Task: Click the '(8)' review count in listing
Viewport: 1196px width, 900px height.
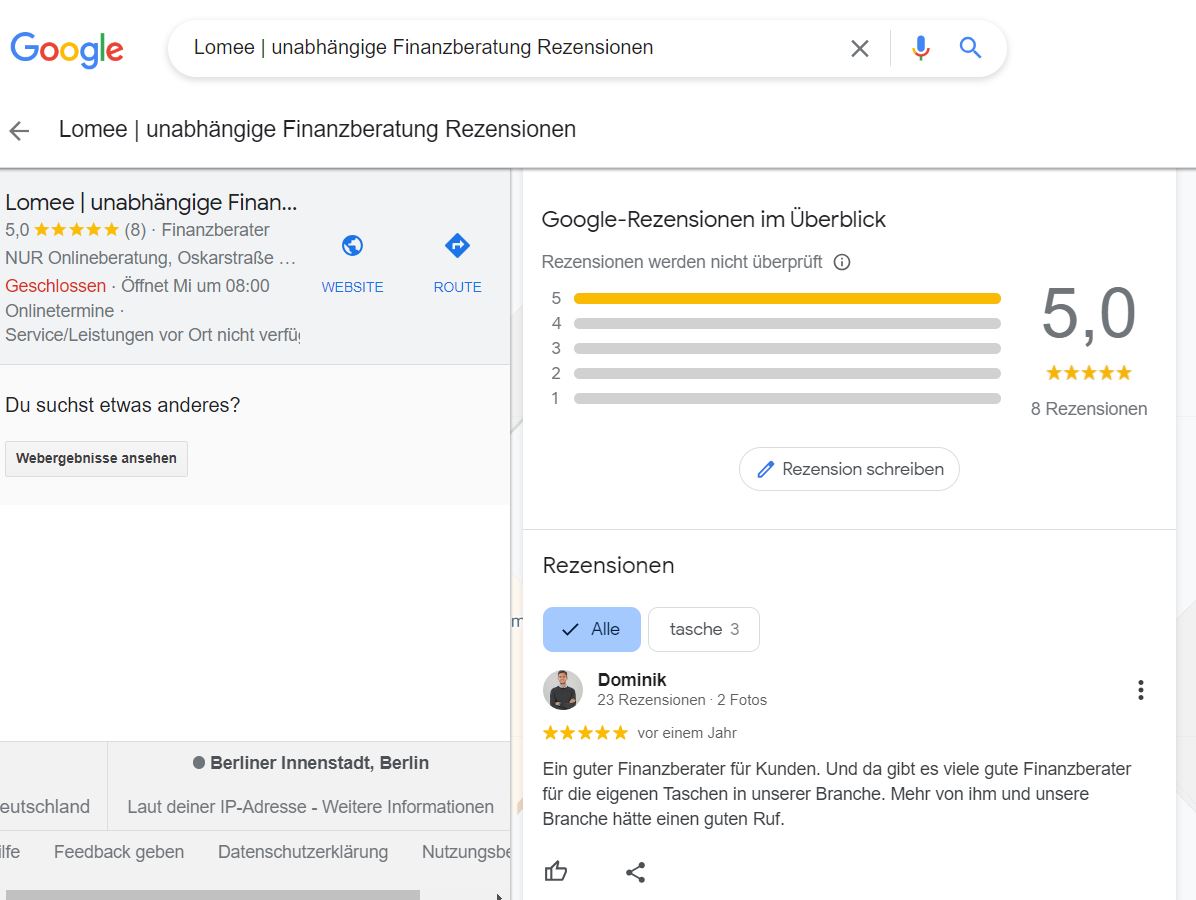Action: click(x=135, y=230)
